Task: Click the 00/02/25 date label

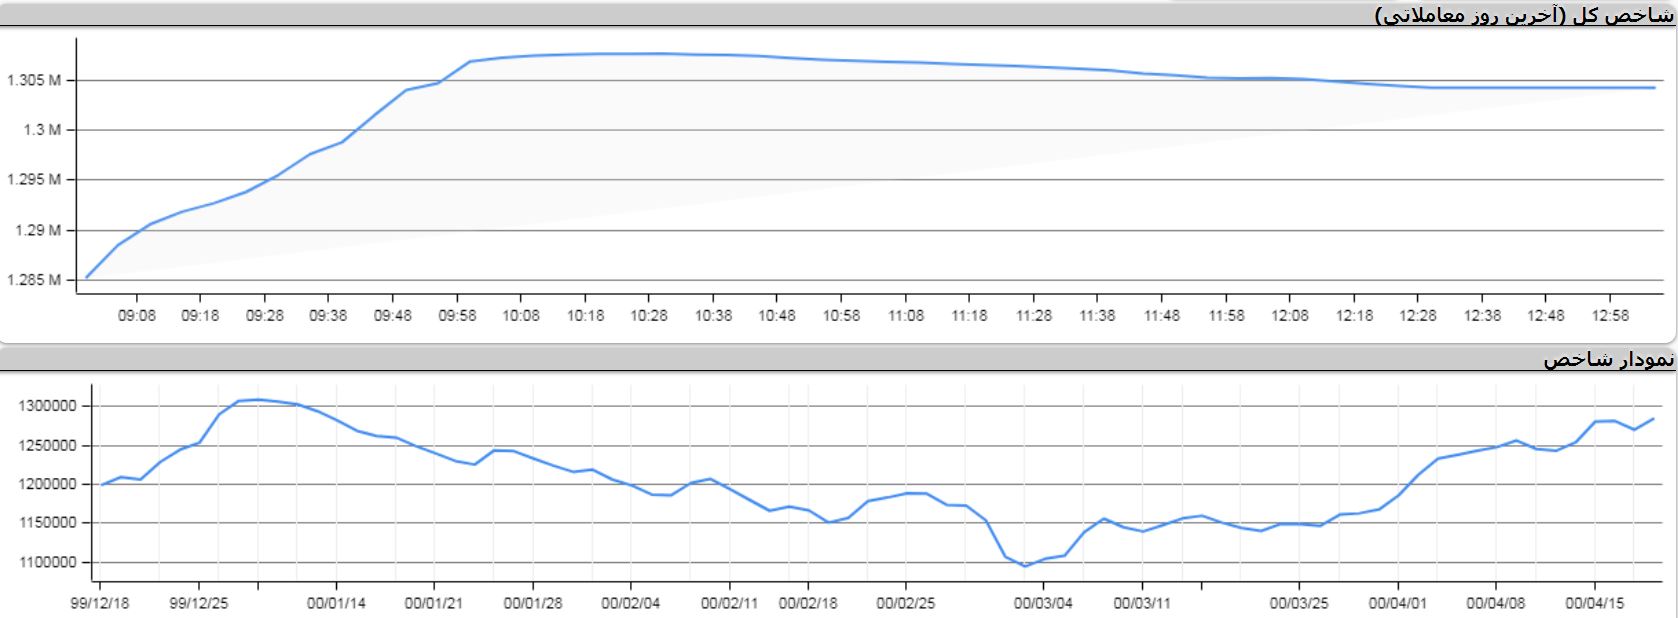Action: coord(906,604)
